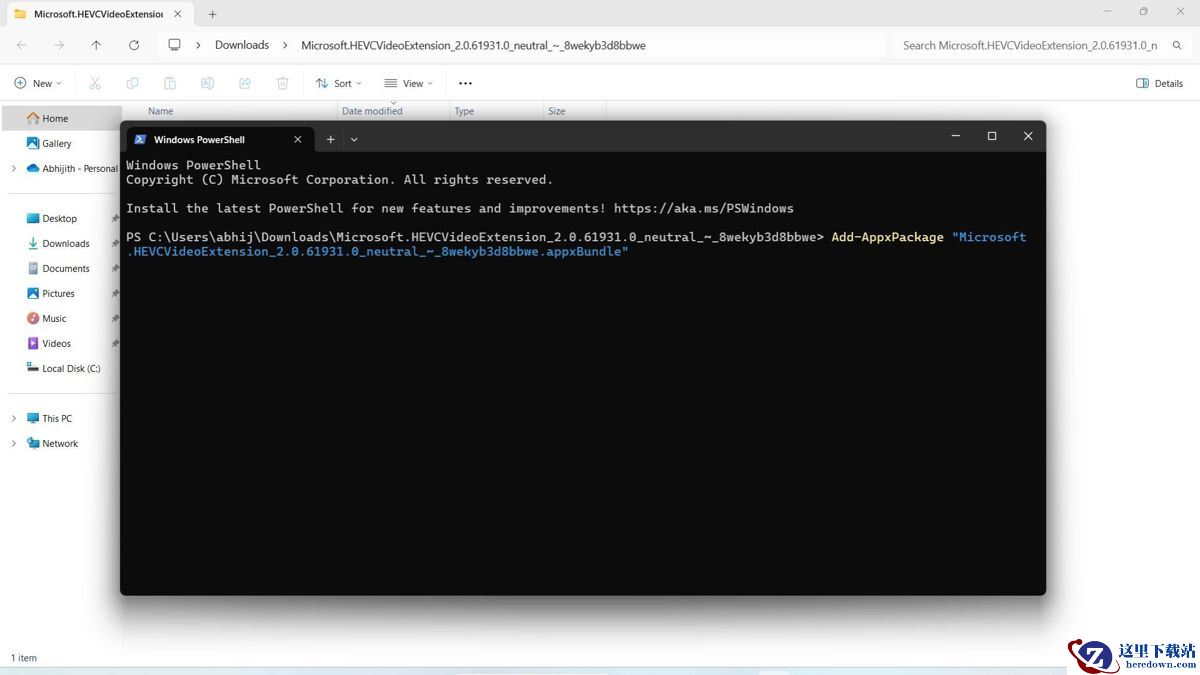Click the Delete trash icon in Explorer toolbar

283,83
